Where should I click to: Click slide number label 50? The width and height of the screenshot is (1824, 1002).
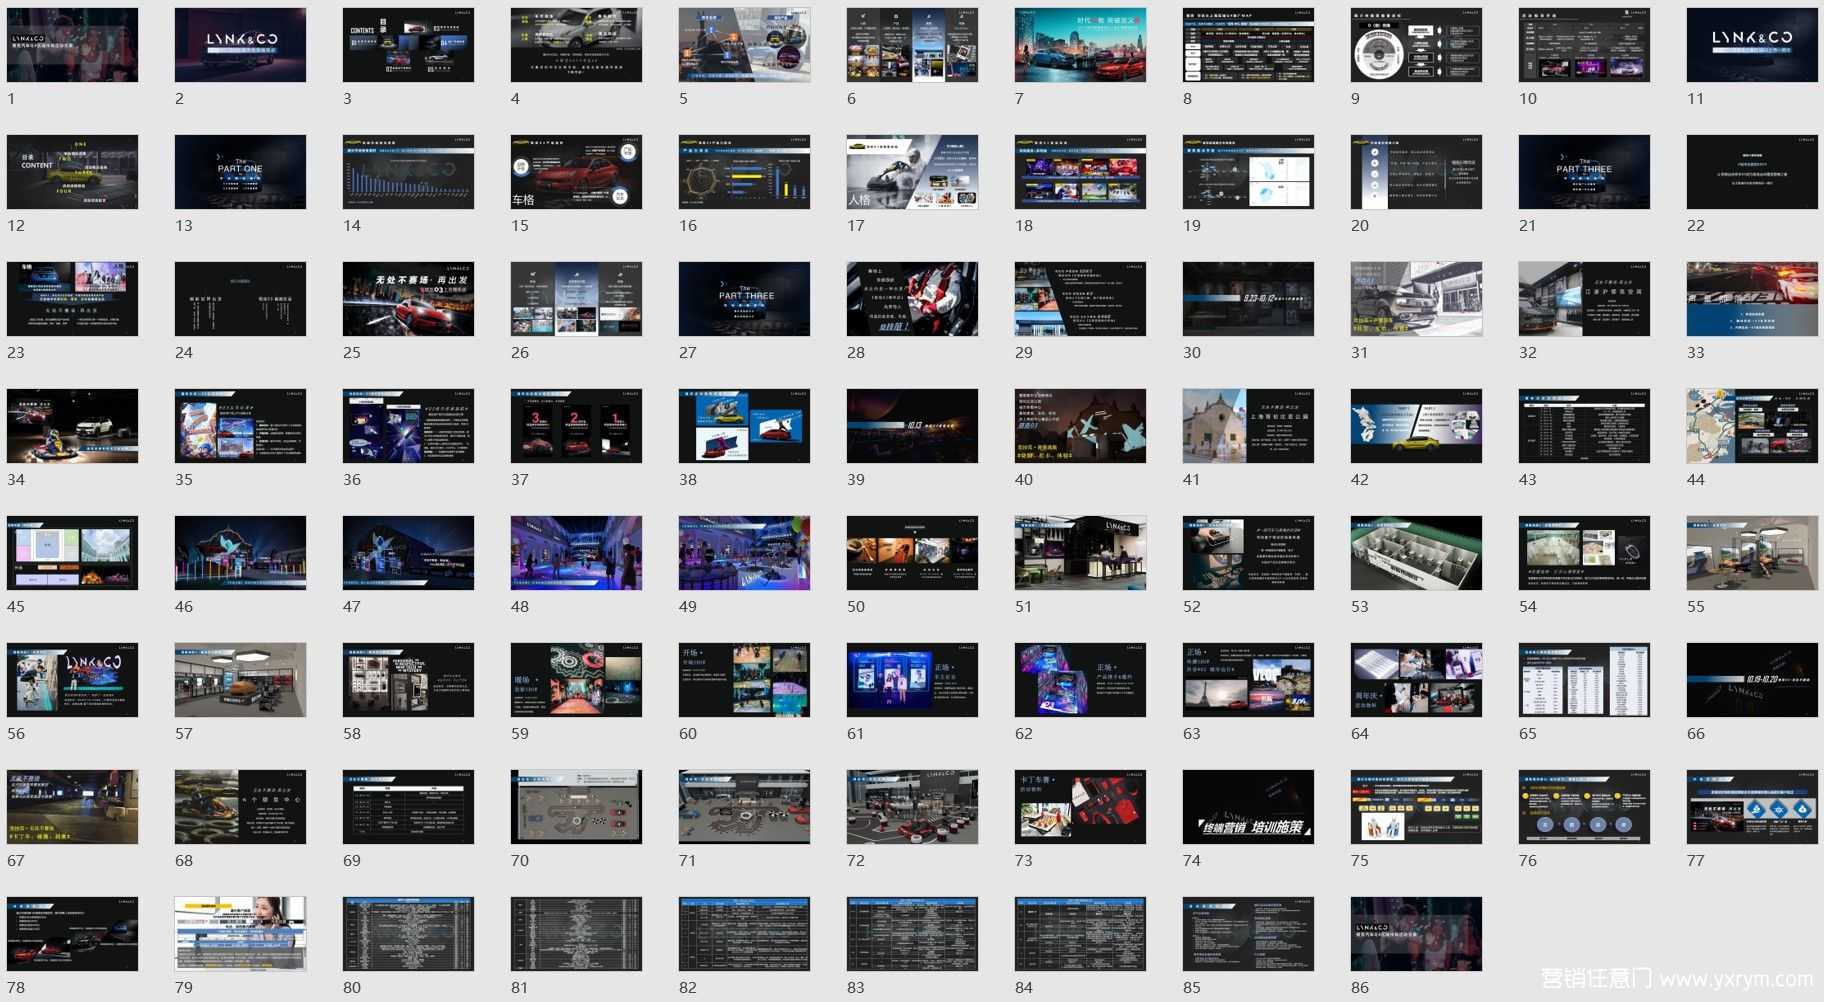point(856,607)
